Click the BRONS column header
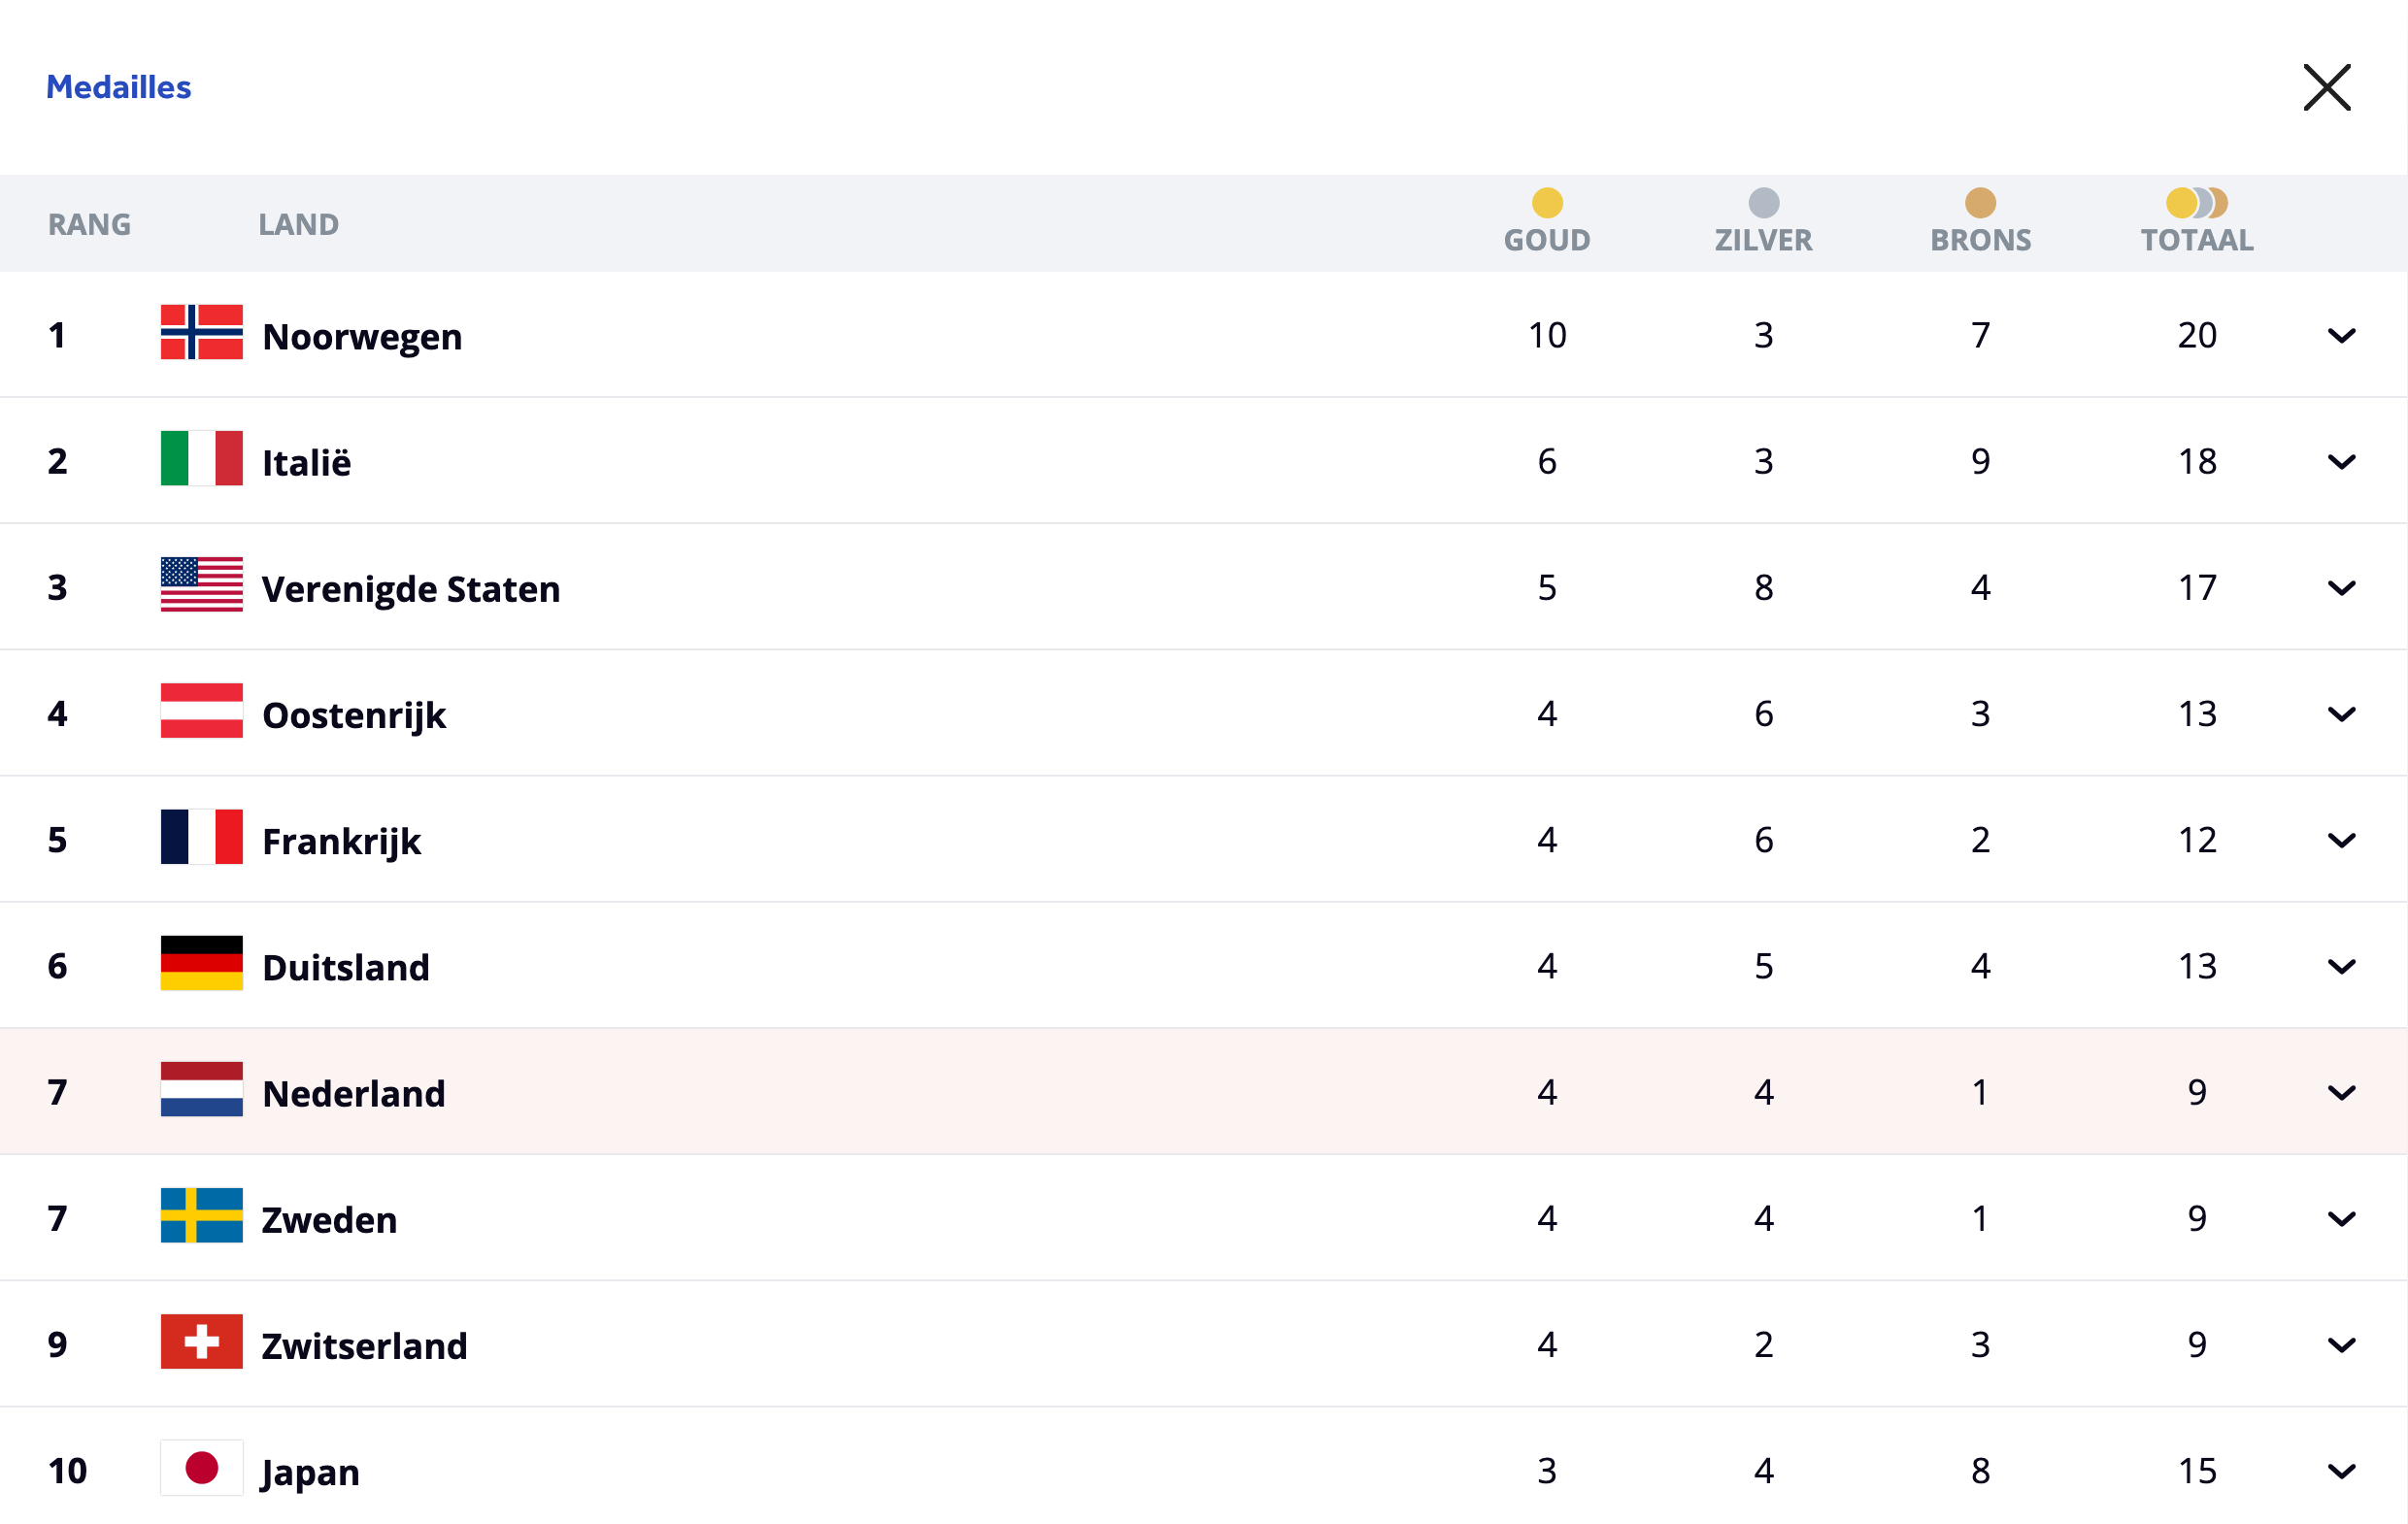This screenshot has width=2408, height=1524. pos(1980,239)
